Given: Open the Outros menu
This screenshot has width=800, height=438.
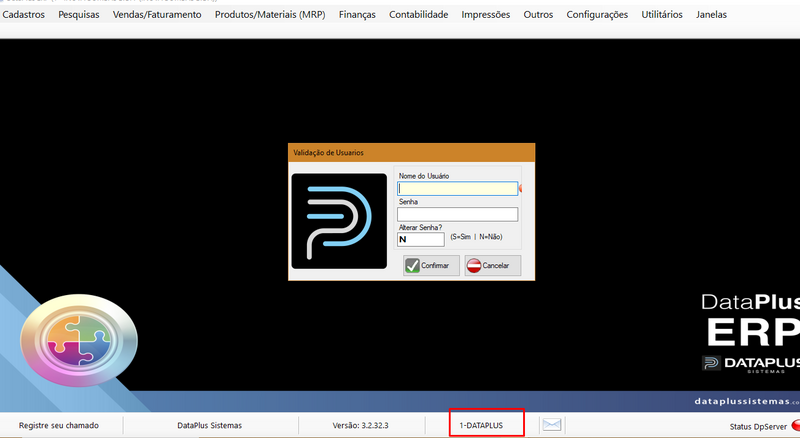Looking at the screenshot, I should point(538,15).
